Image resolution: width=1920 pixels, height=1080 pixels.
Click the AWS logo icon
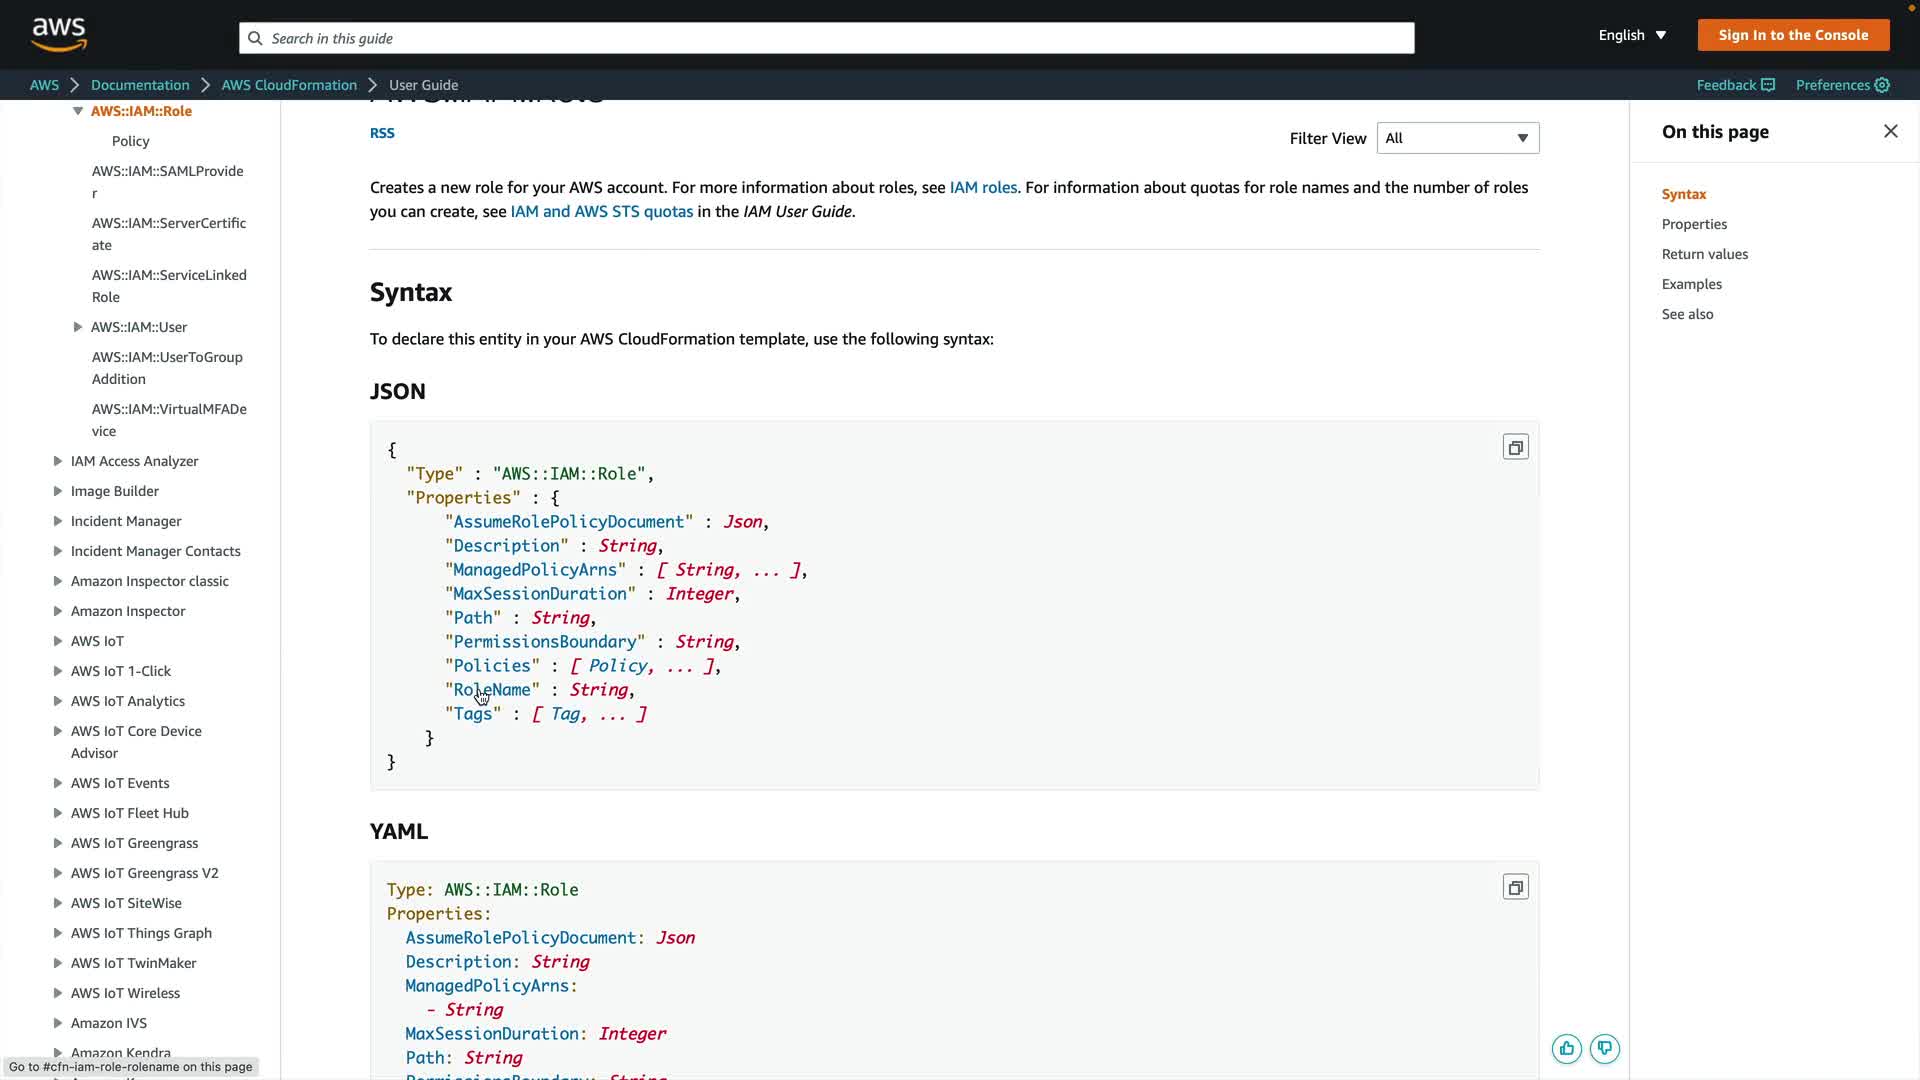click(59, 34)
